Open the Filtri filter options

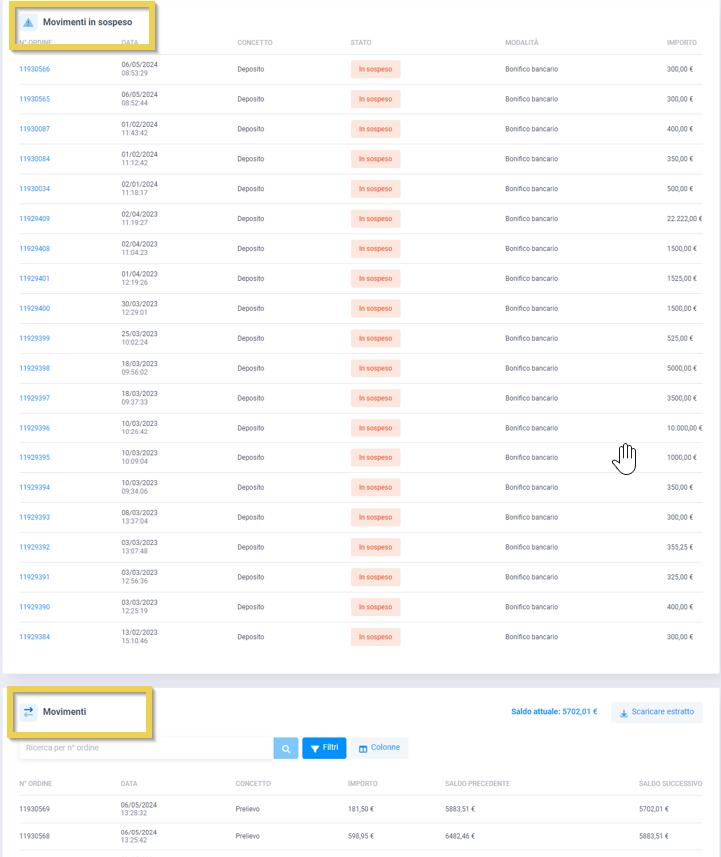pyautogui.click(x=324, y=748)
